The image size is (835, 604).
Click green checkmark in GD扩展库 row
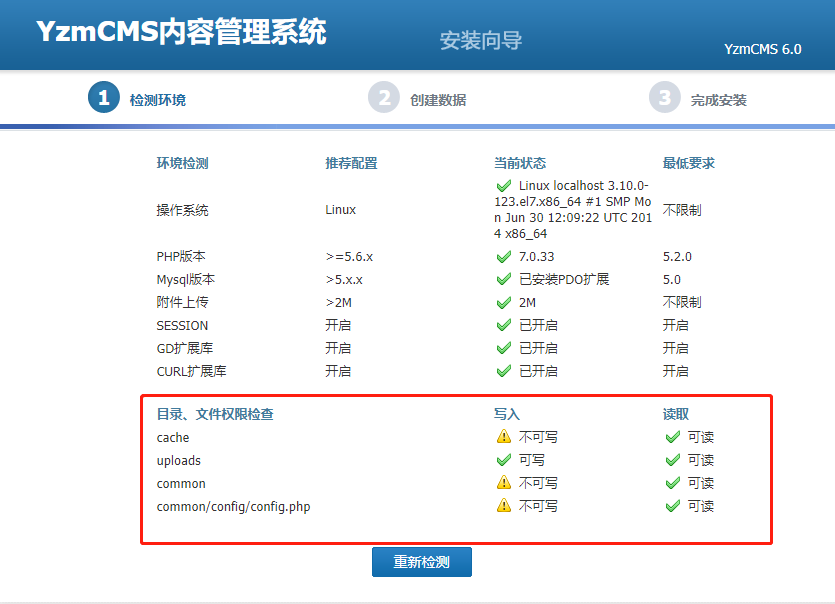tap(504, 348)
